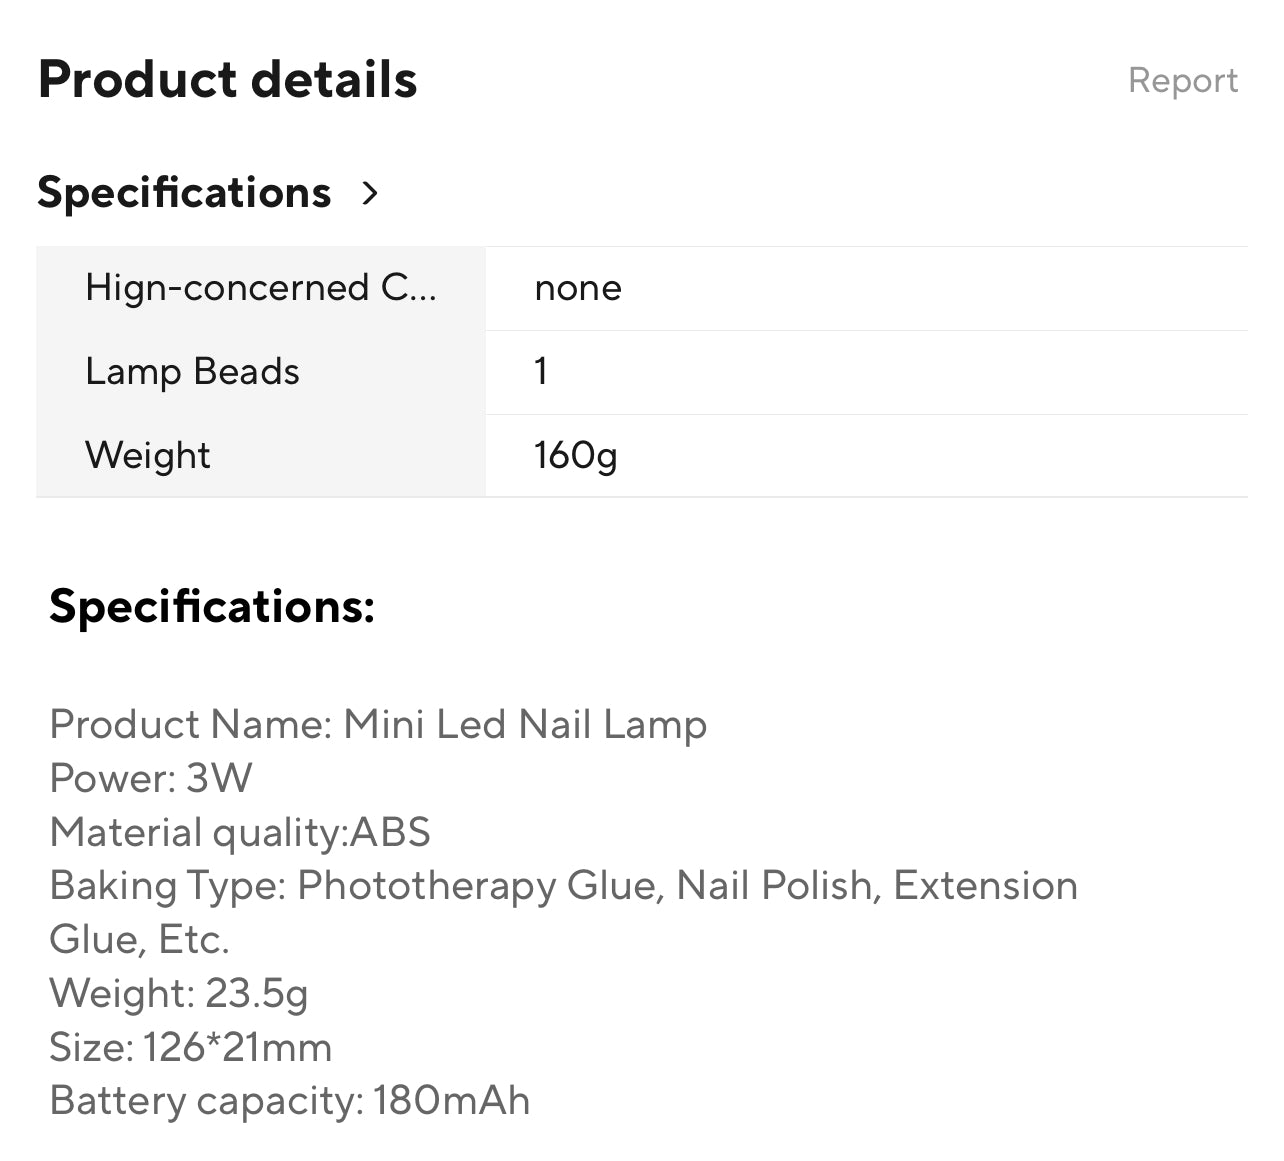Click the Product Name: Mini Led Nail Lamp line
Image resolution: width=1284 pixels, height=1161 pixels.
click(x=378, y=724)
